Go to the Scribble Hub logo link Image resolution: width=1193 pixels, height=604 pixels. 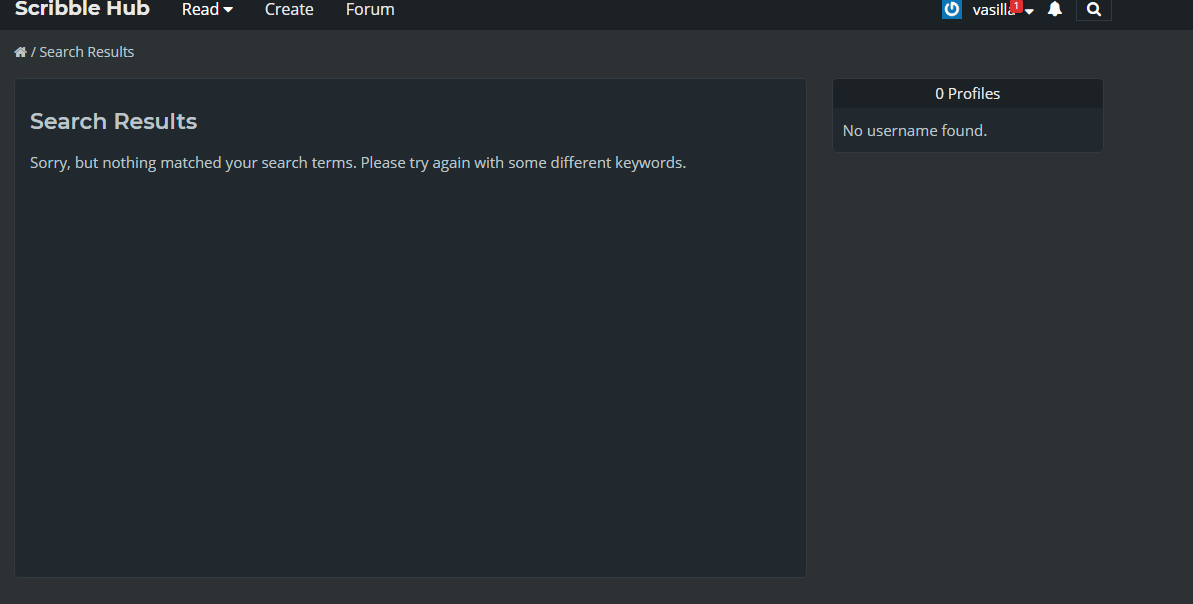pyautogui.click(x=82, y=9)
